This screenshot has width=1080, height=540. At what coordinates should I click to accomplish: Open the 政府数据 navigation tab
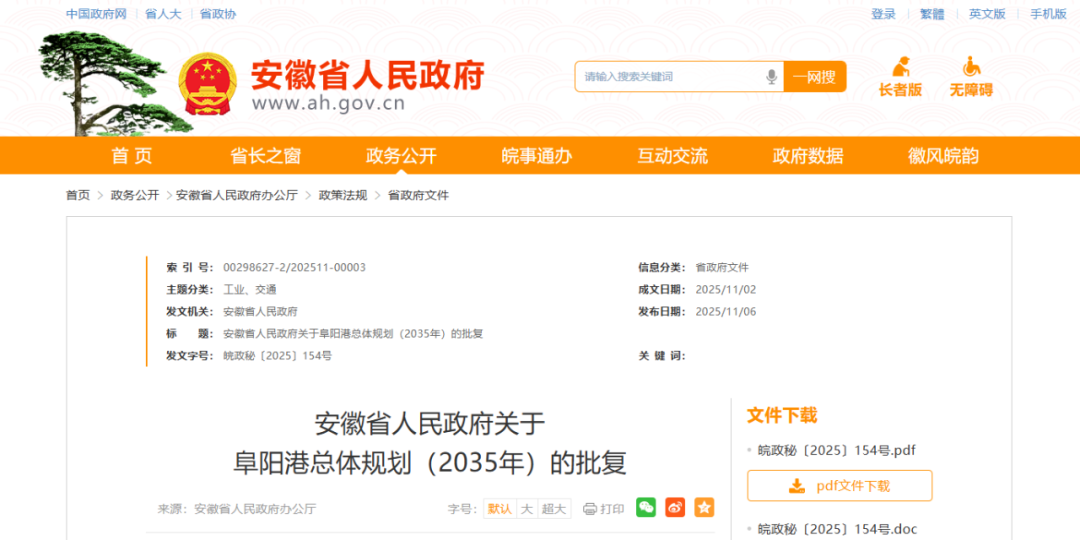click(808, 156)
